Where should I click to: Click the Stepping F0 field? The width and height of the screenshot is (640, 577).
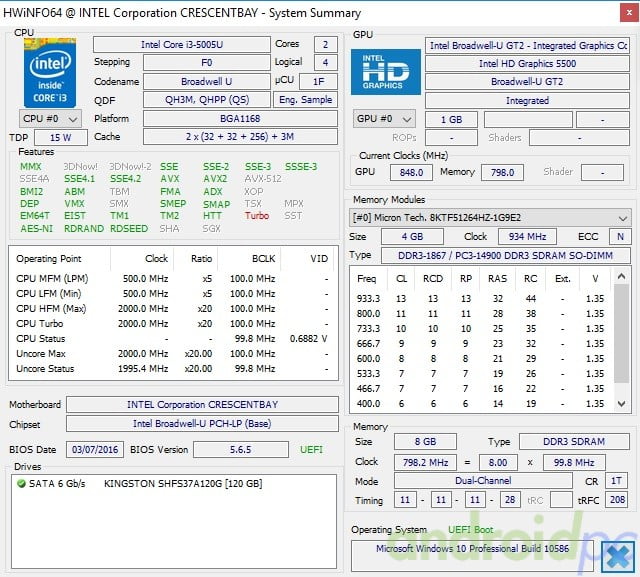207,62
